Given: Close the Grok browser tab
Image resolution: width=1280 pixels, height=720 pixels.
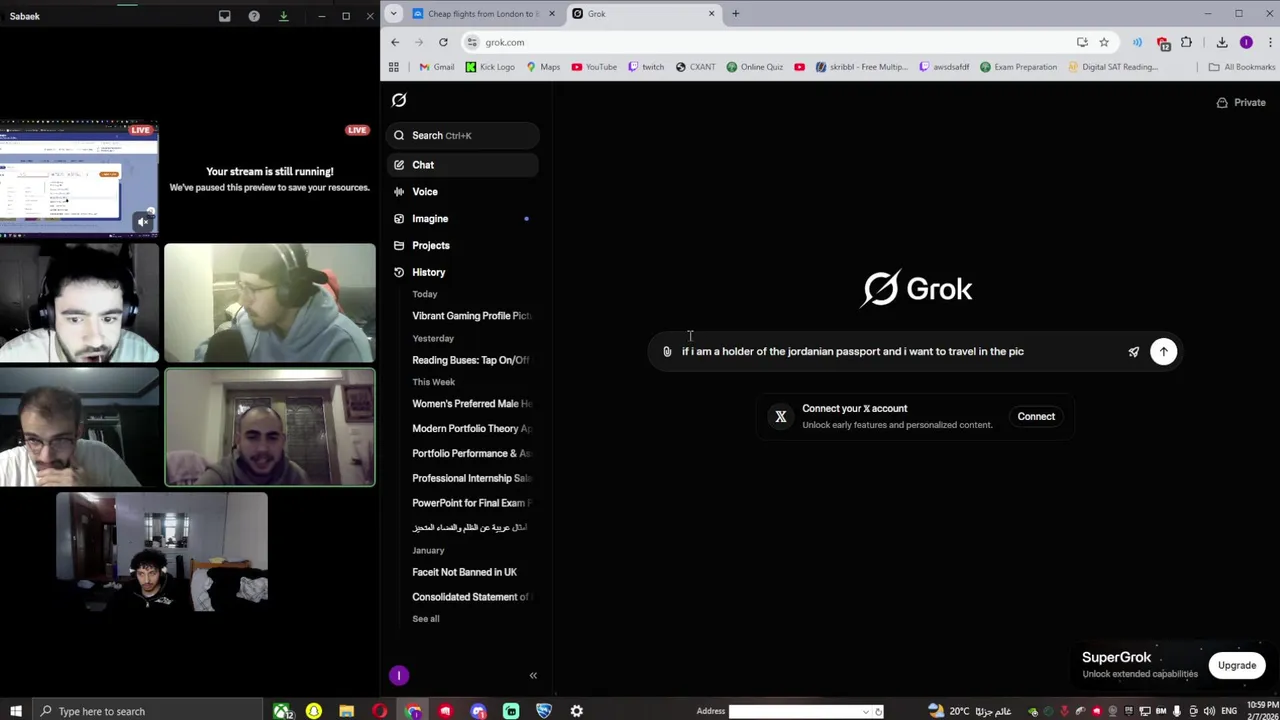Looking at the screenshot, I should (x=712, y=14).
